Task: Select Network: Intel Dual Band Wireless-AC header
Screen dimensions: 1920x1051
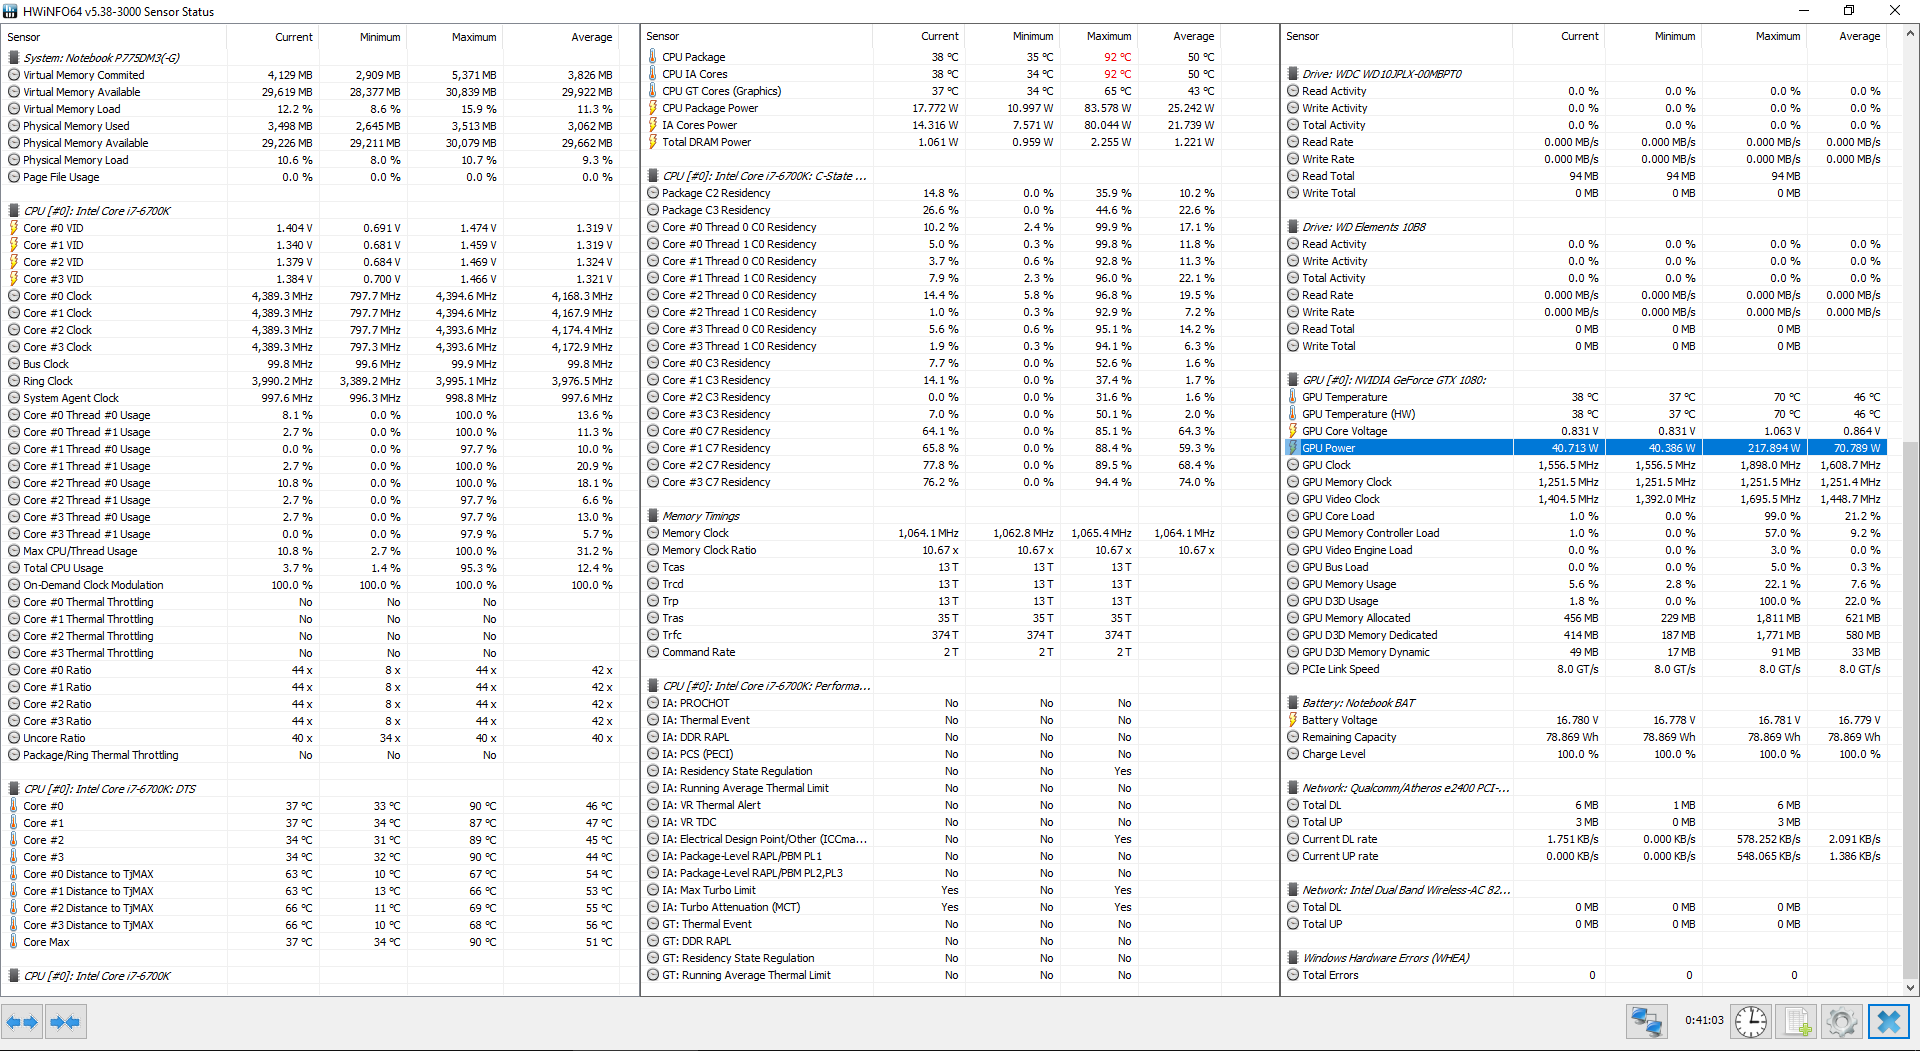Action: click(1405, 890)
